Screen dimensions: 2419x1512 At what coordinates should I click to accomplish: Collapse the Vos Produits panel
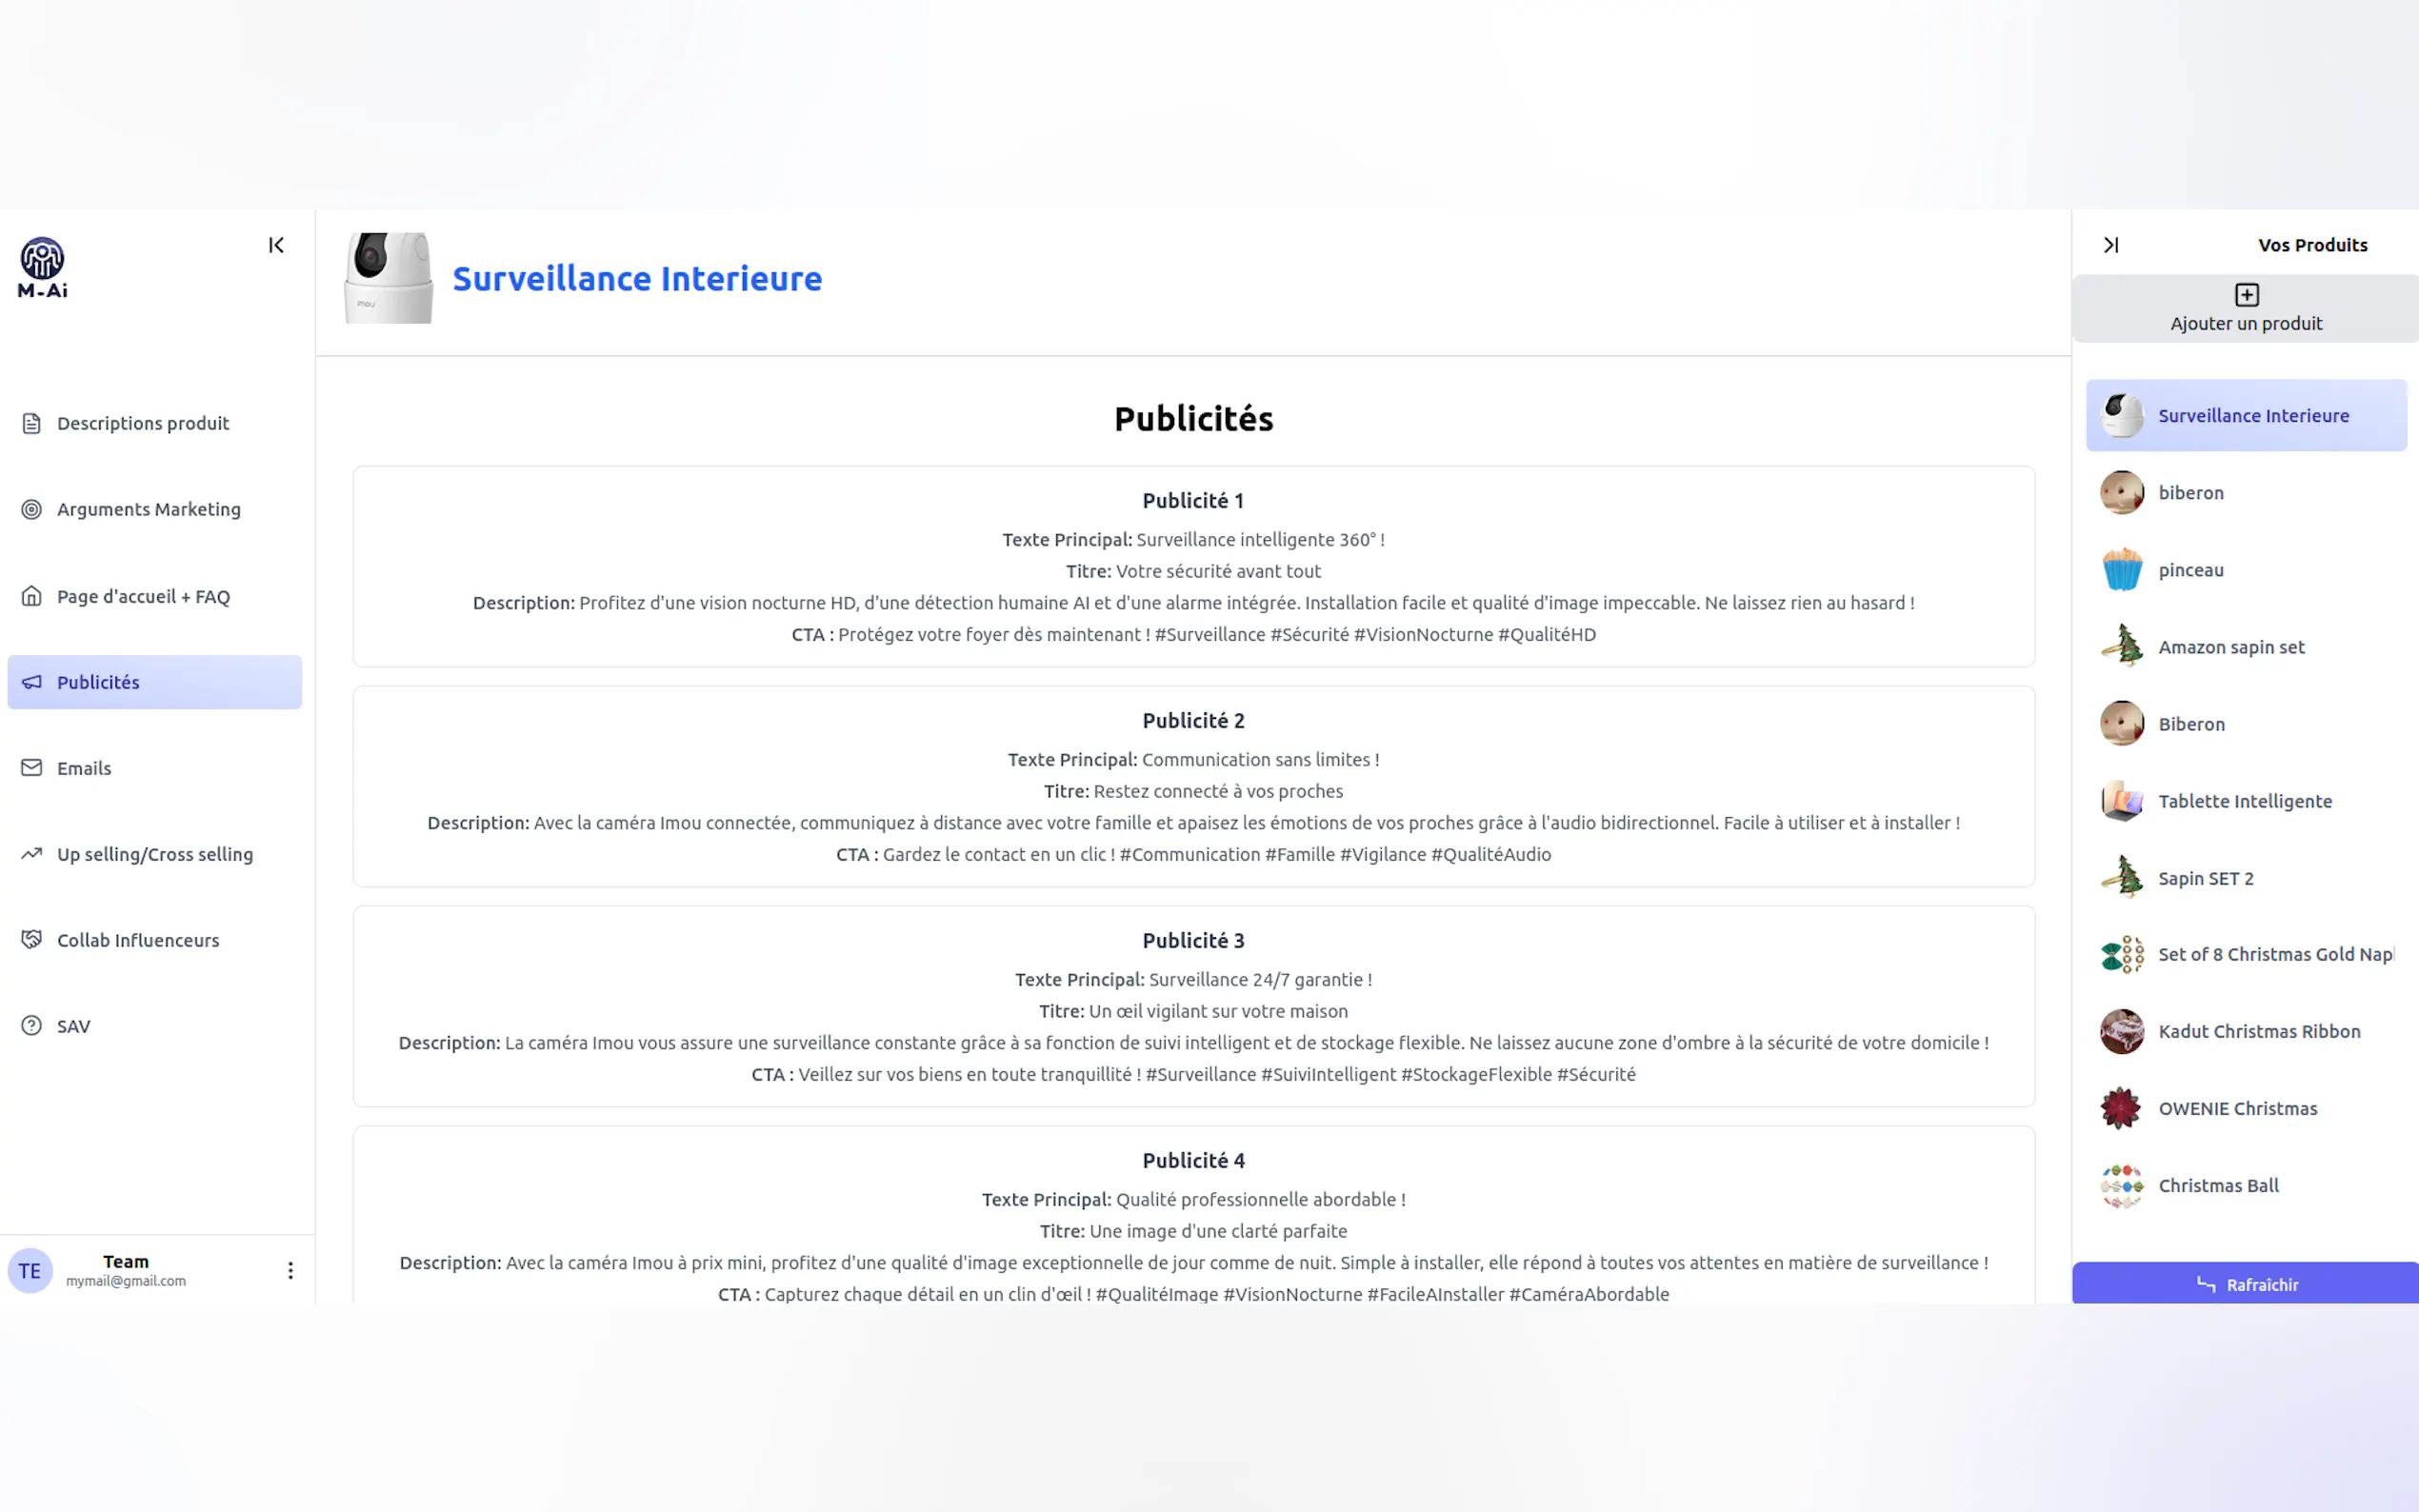[2110, 245]
